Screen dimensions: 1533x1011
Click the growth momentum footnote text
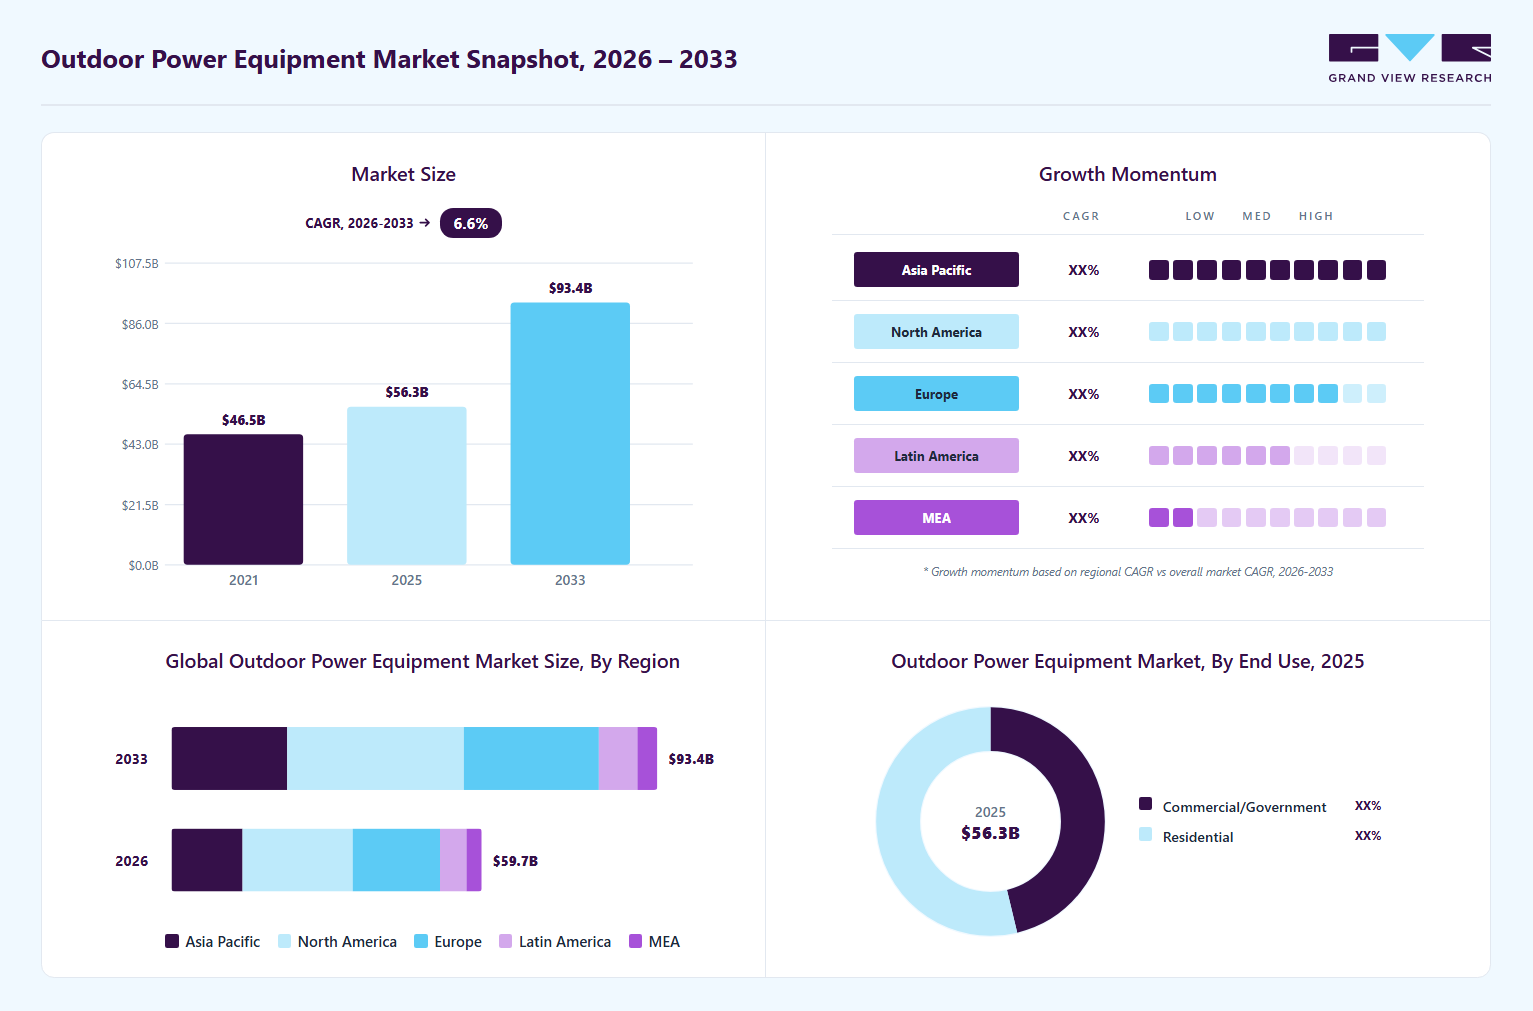pos(1128,572)
